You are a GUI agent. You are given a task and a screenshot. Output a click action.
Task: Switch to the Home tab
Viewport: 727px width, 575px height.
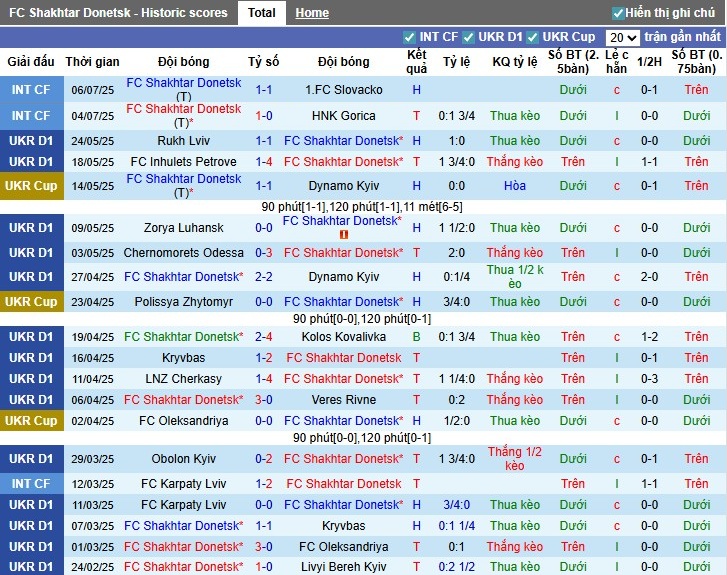[312, 13]
